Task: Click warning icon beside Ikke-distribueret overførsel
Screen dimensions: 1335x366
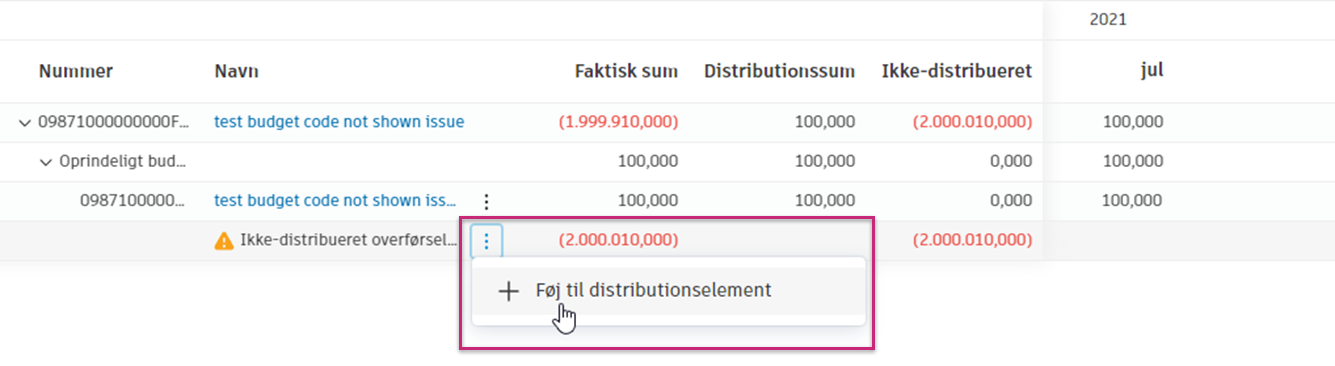Action: 224,241
